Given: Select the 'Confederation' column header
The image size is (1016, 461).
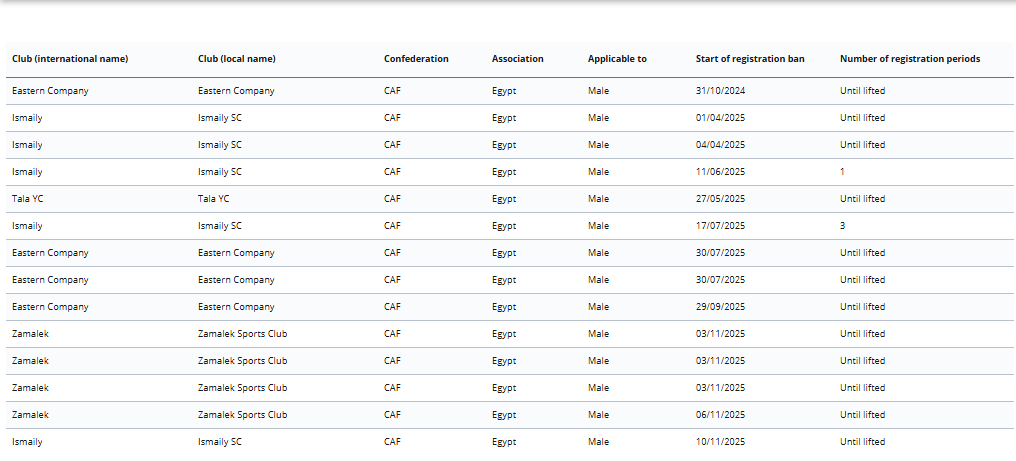Looking at the screenshot, I should click(x=416, y=59).
